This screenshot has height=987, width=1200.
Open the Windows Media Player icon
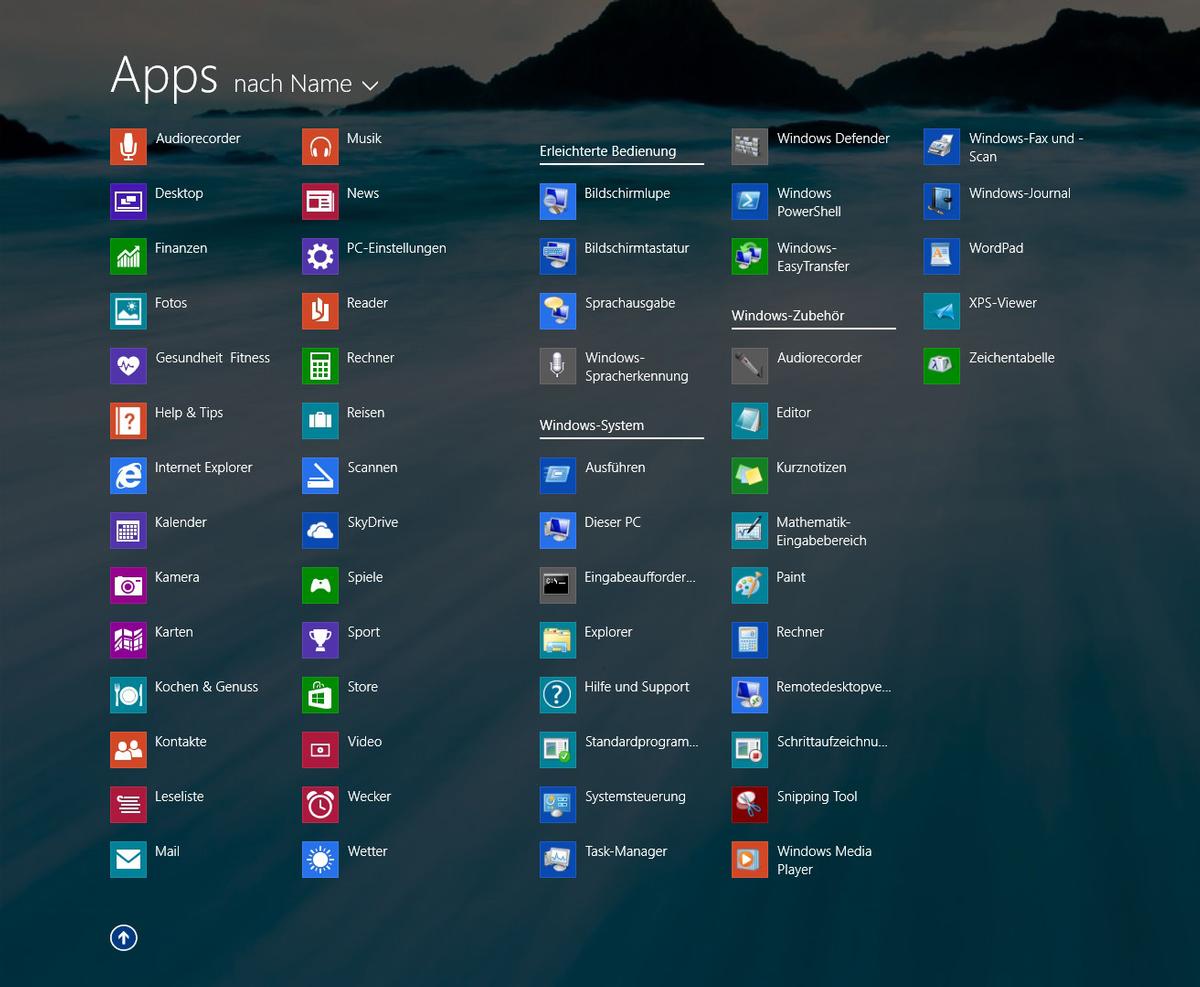(x=750, y=862)
